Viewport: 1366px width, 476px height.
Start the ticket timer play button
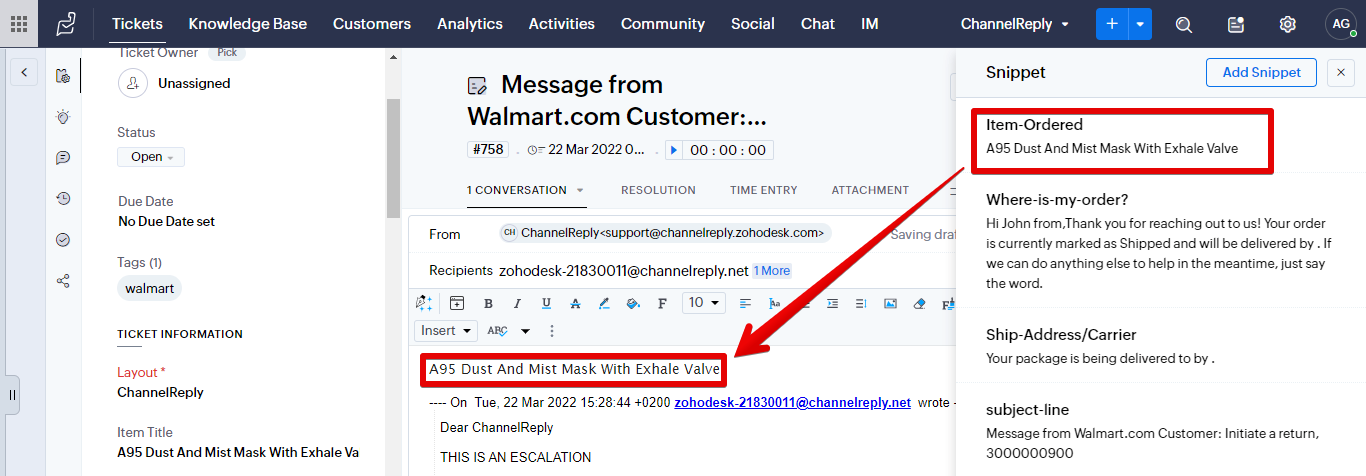pyautogui.click(x=674, y=150)
